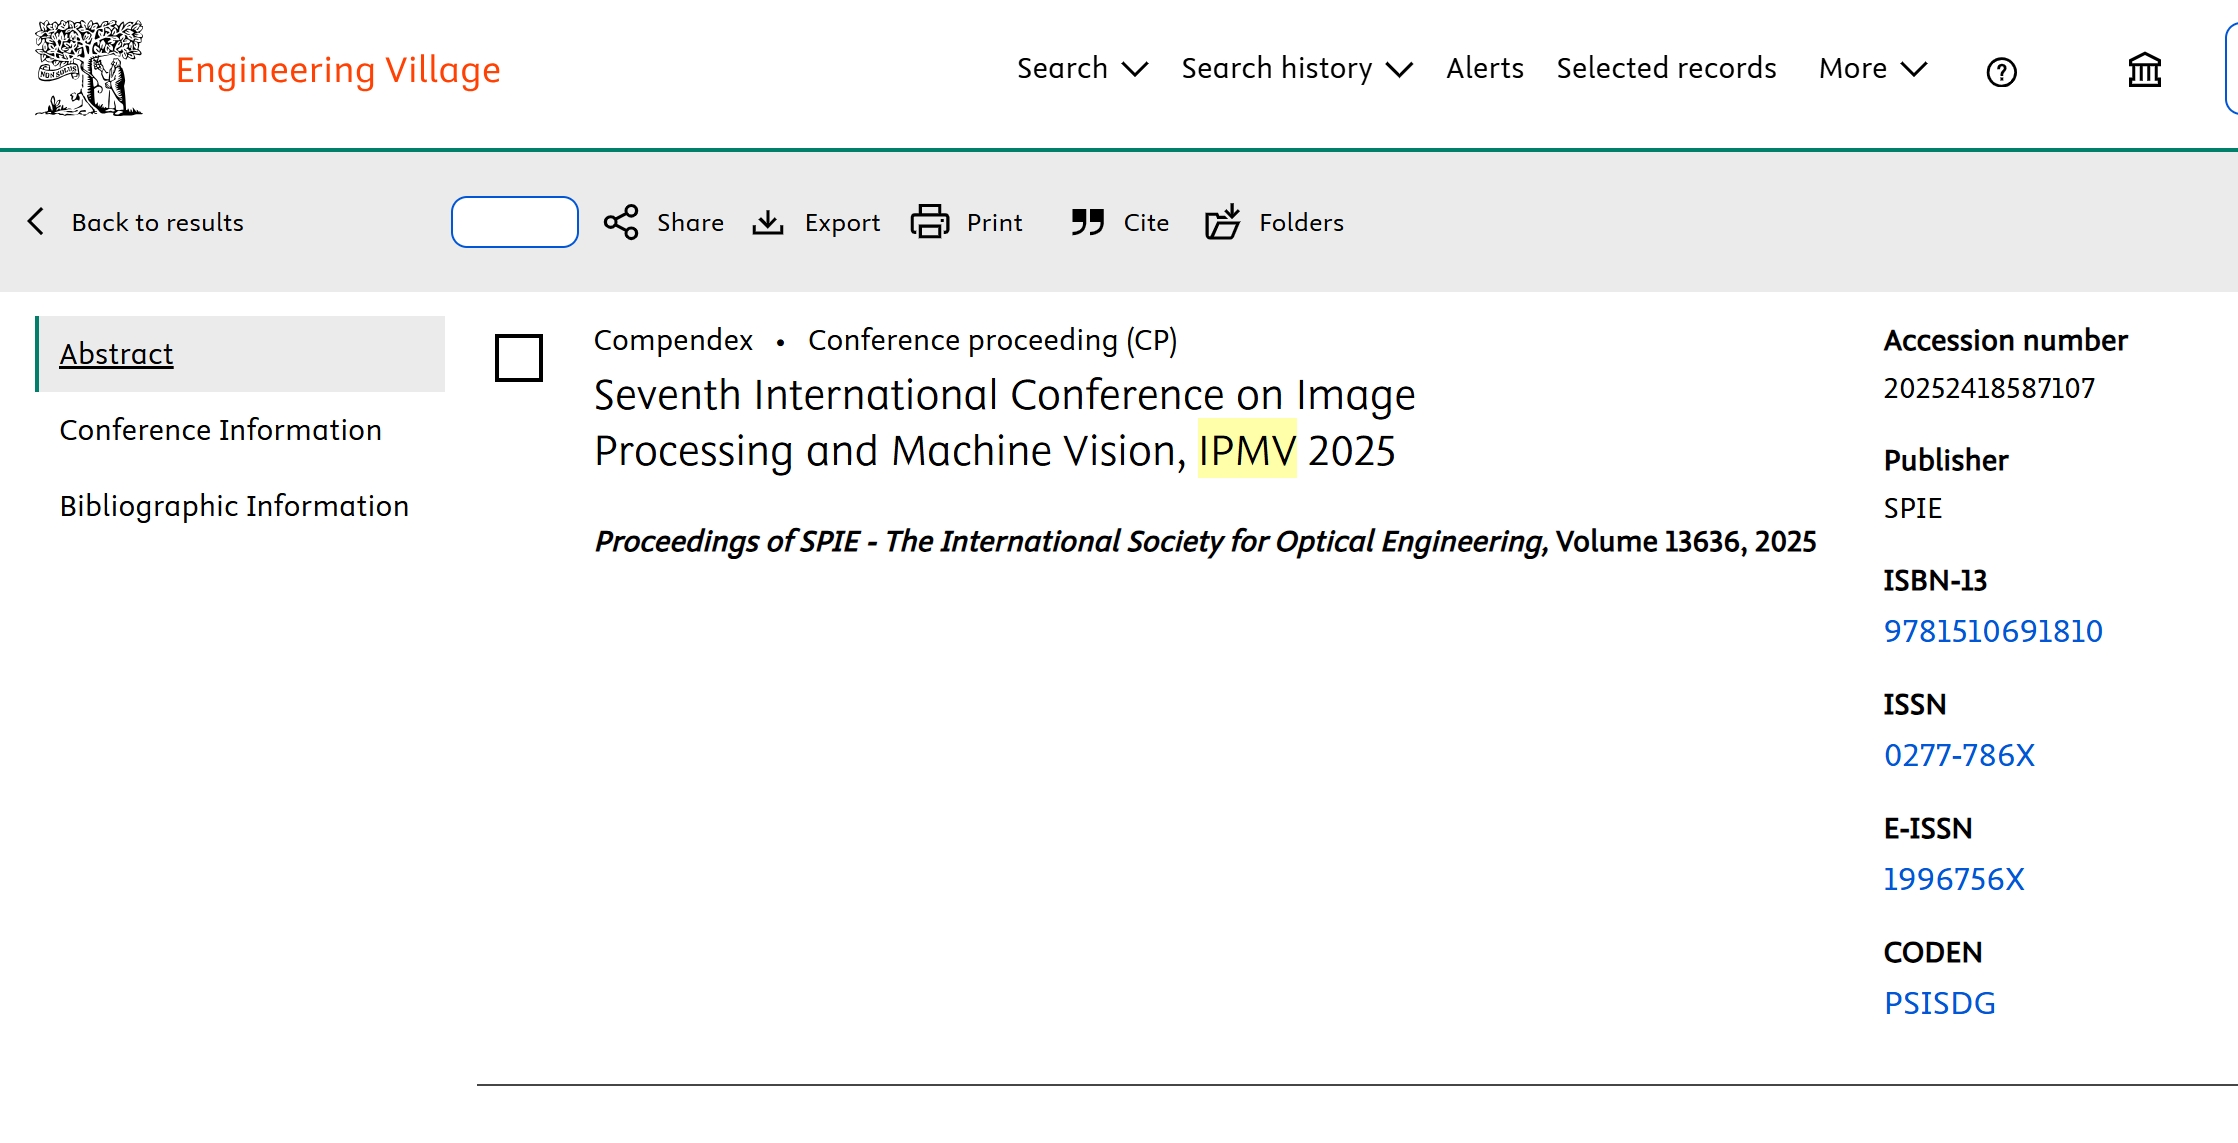Image resolution: width=2238 pixels, height=1143 pixels.
Task: Tick the record selection checkbox
Action: tap(519, 358)
